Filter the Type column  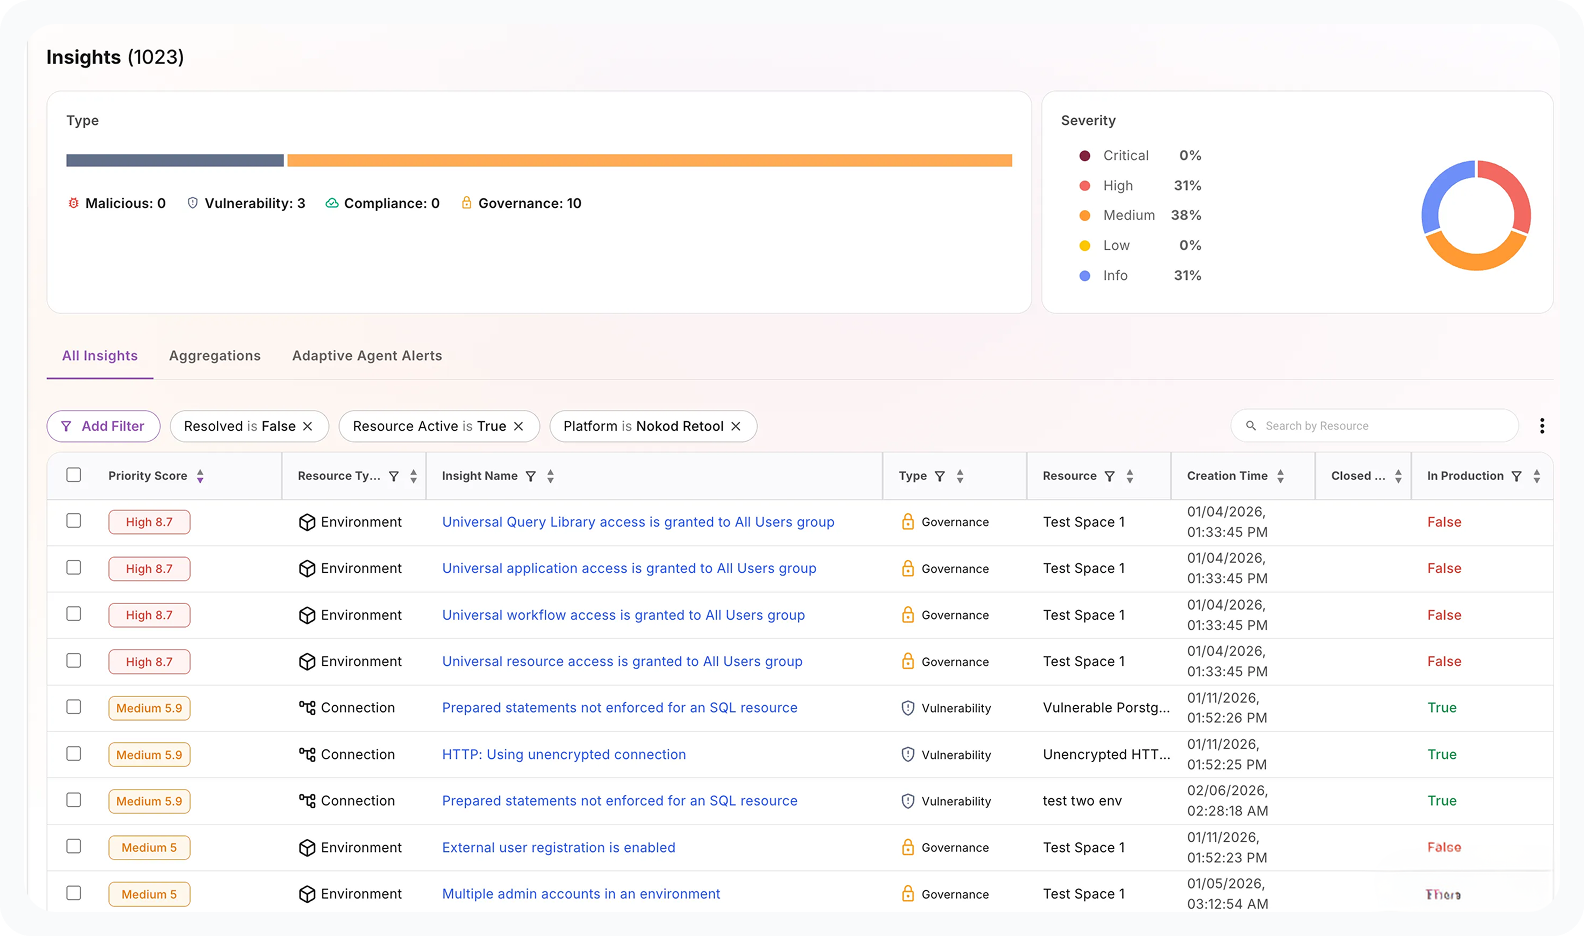[940, 476]
